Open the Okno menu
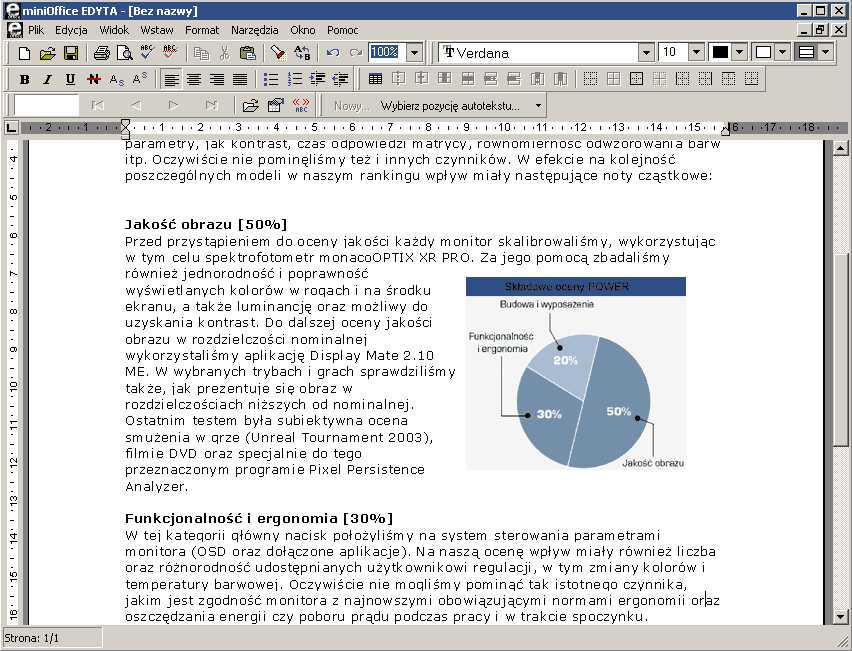 click(x=303, y=30)
